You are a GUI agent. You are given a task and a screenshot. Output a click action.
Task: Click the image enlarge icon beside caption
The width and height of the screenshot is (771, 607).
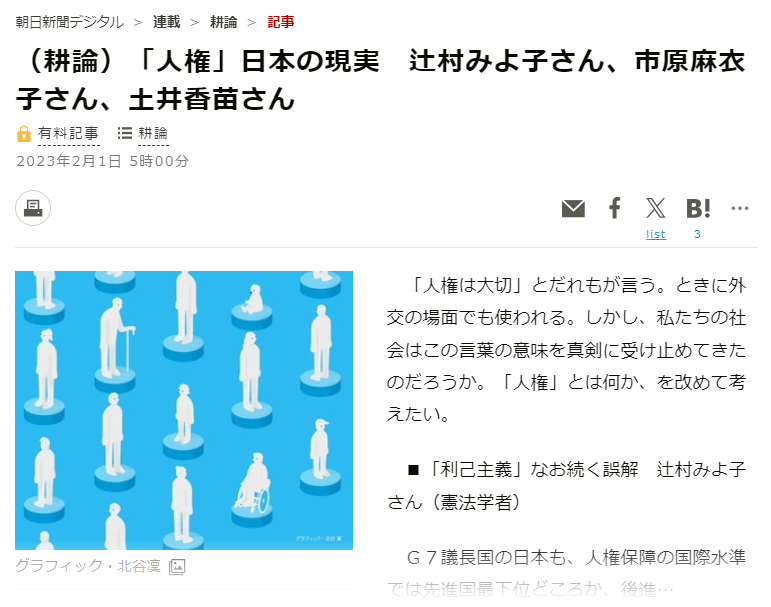click(x=177, y=567)
